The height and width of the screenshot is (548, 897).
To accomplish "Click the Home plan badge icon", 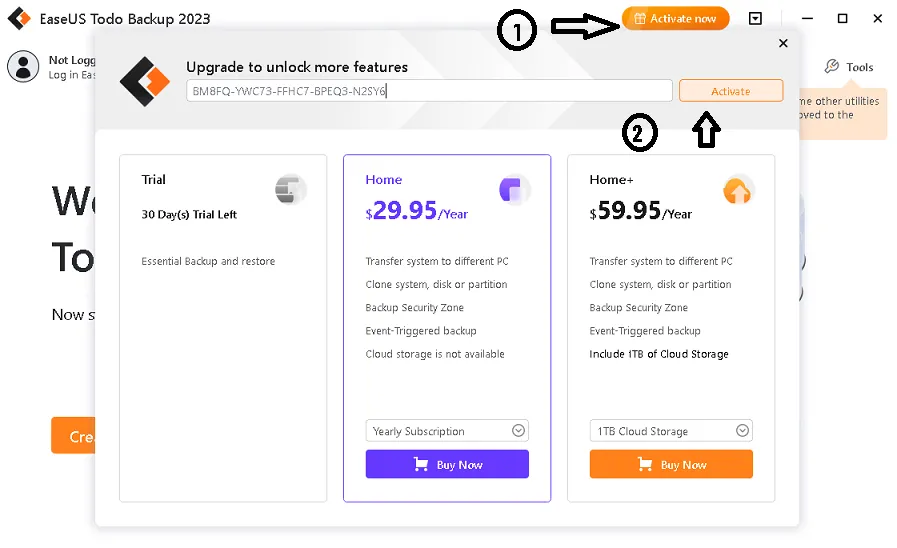I will click(514, 189).
